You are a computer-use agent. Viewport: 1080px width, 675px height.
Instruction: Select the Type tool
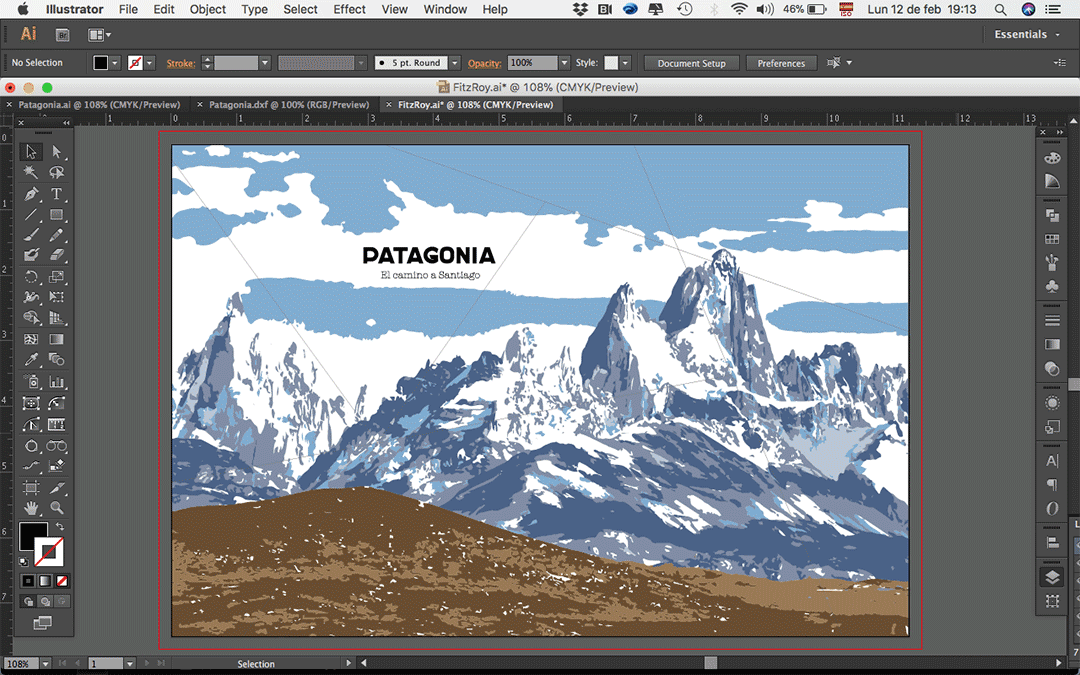56,194
